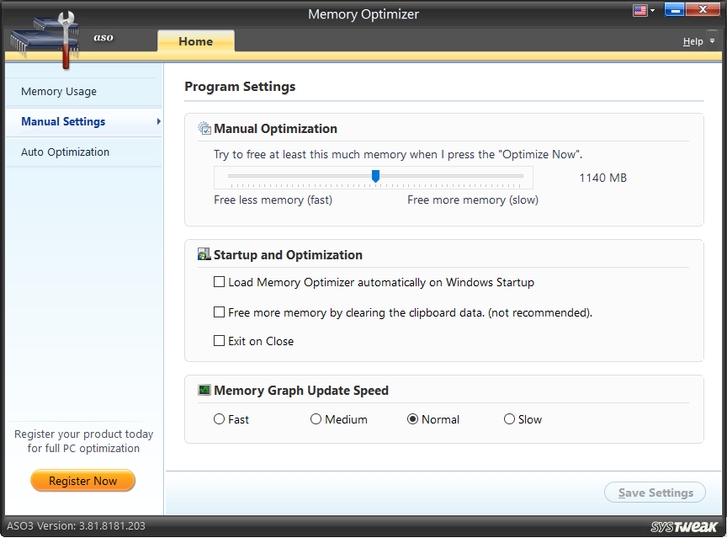Switch to the Home tab
Viewport: 727px width, 538px height.
(196, 41)
